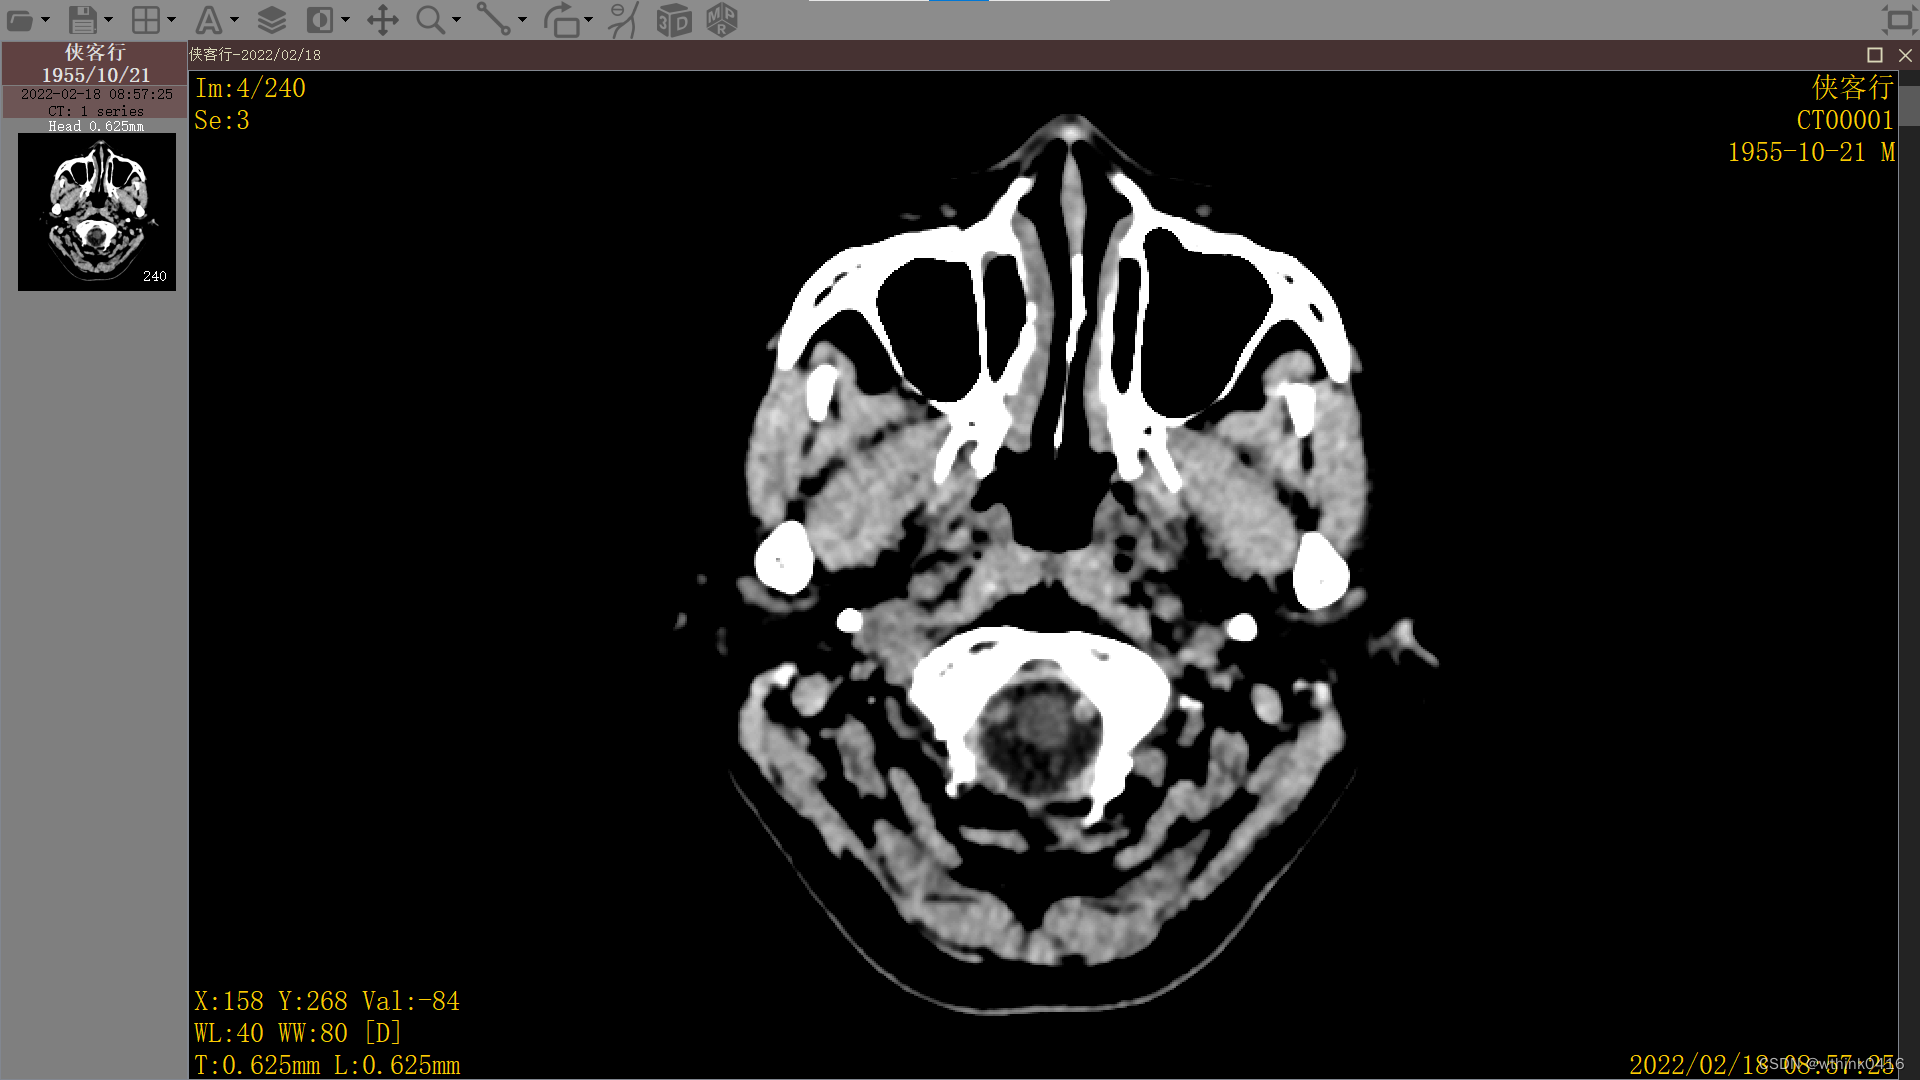The height and width of the screenshot is (1080, 1920).
Task: Open the MPR reconstruction view
Action: [721, 20]
